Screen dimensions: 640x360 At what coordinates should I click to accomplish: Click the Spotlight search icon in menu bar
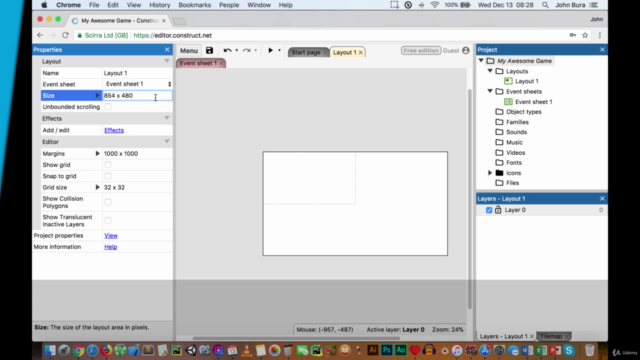point(545,5)
